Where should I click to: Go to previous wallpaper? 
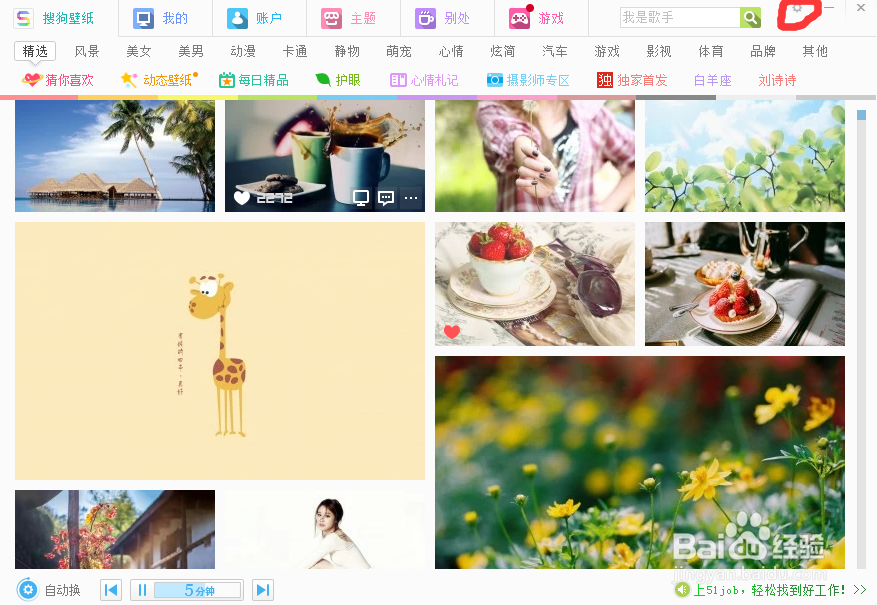pyautogui.click(x=111, y=590)
